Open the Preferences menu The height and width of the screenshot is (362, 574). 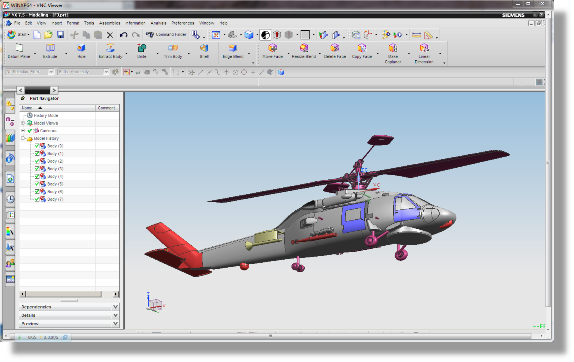(x=183, y=23)
